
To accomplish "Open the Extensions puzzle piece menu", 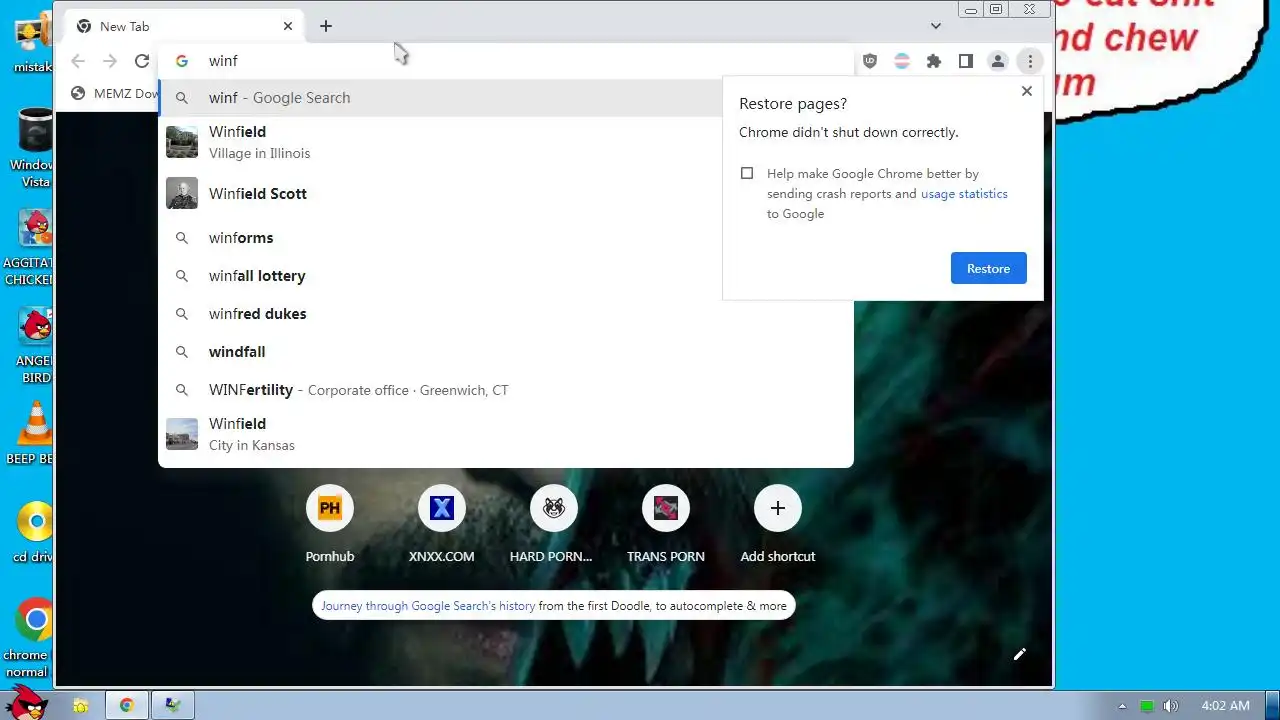I will tap(934, 61).
